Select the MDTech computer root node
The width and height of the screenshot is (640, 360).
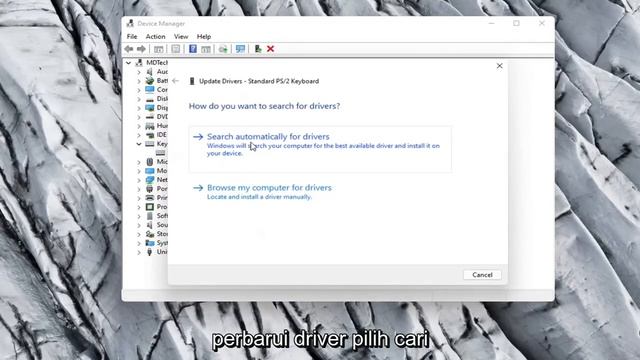157,62
